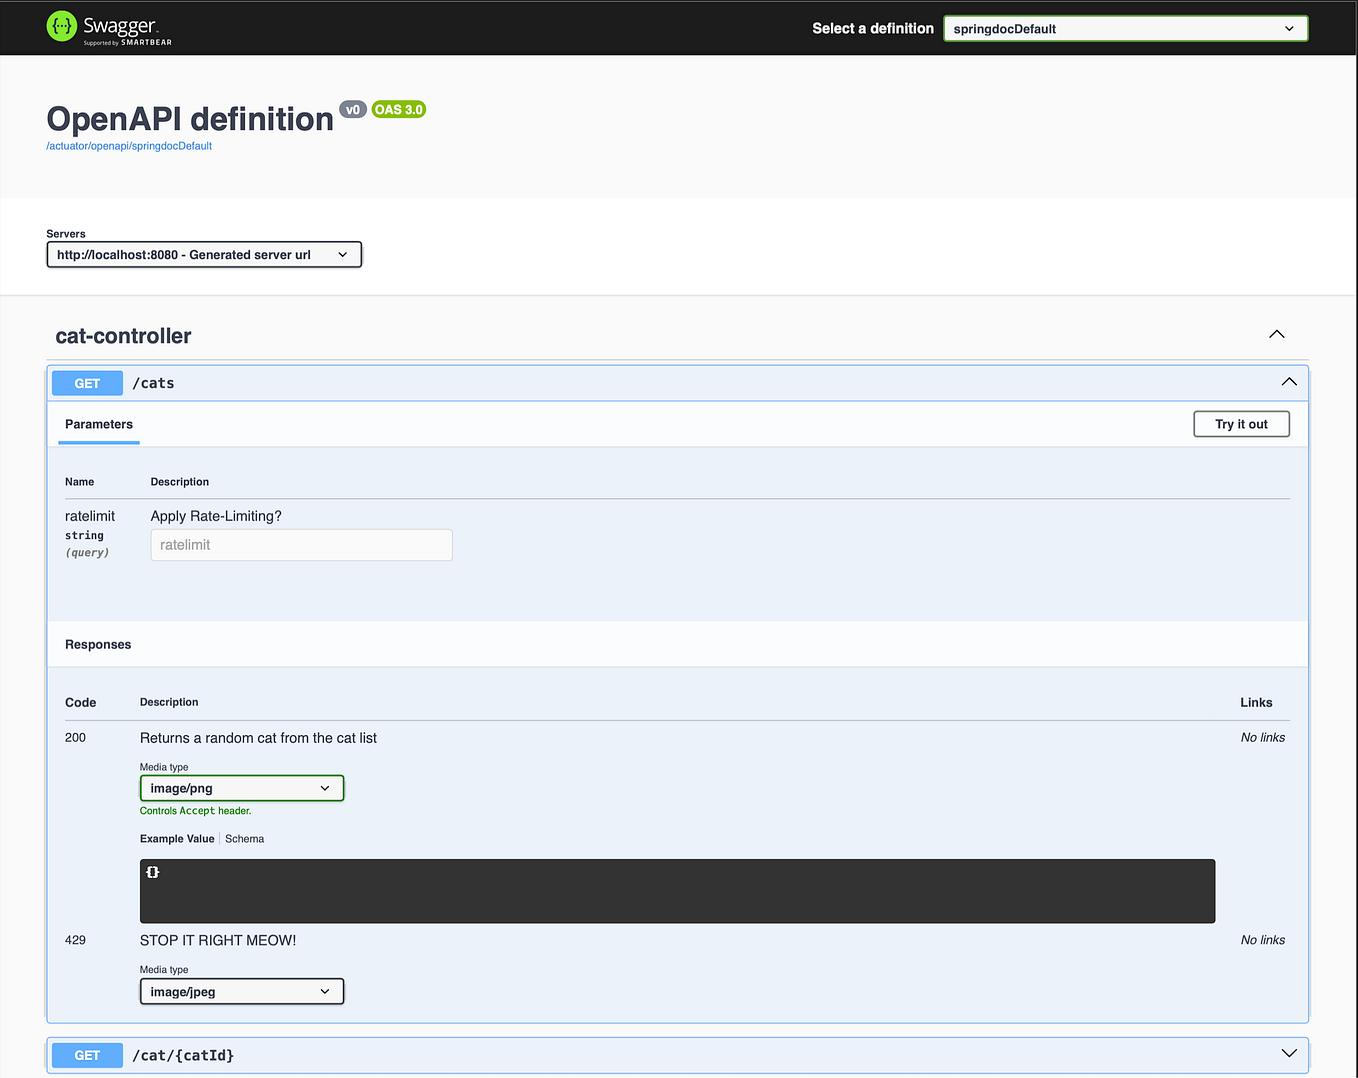Open the /actuator/openapi/springdocDefault link
The width and height of the screenshot is (1358, 1078).
[128, 146]
